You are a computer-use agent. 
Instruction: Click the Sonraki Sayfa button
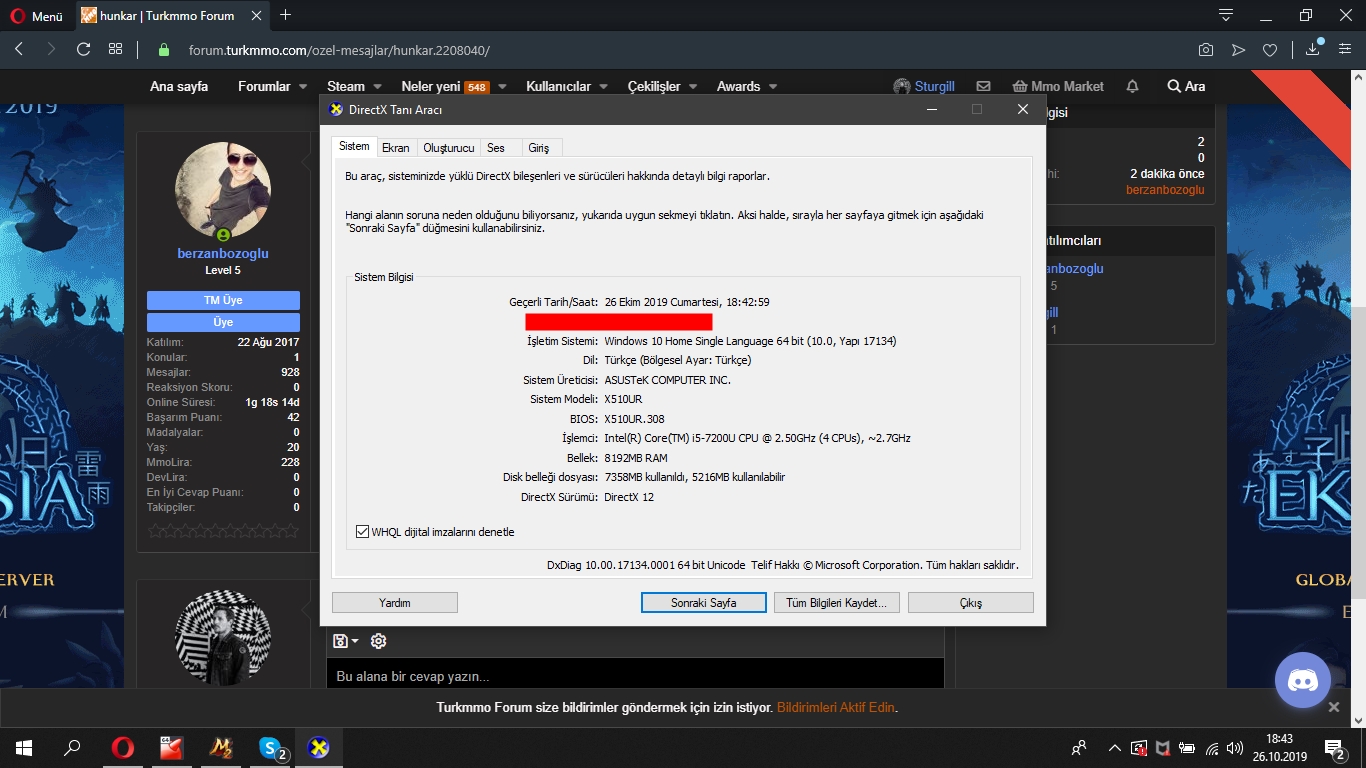pos(704,603)
